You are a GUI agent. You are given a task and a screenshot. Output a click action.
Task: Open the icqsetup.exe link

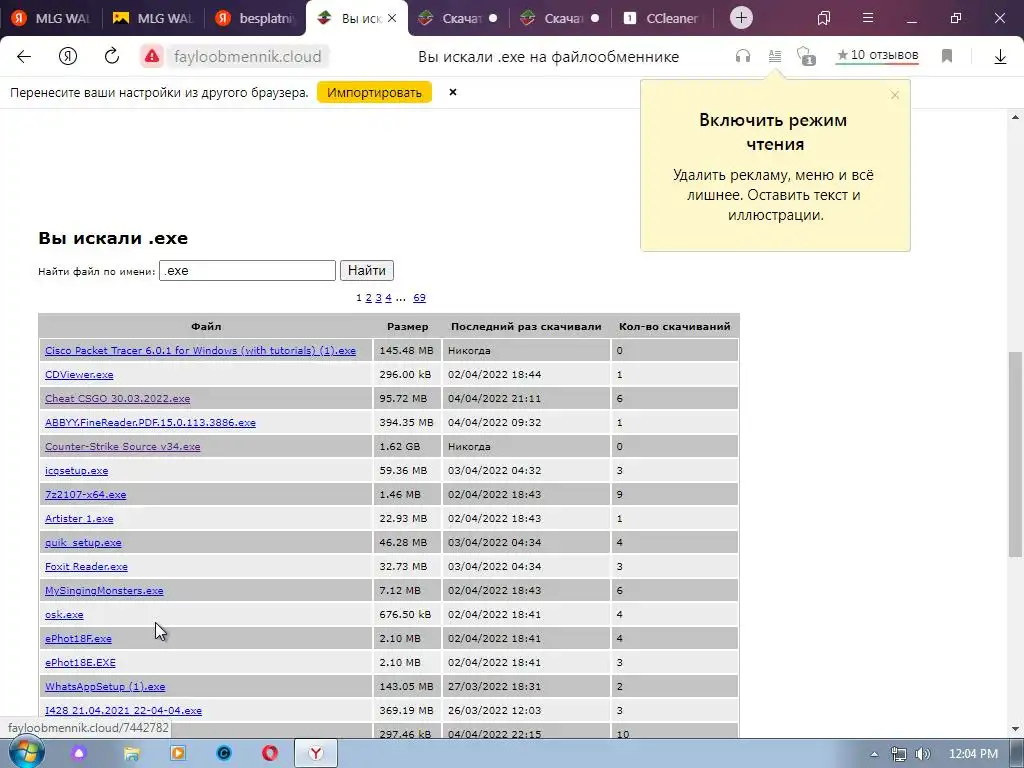click(x=76, y=471)
